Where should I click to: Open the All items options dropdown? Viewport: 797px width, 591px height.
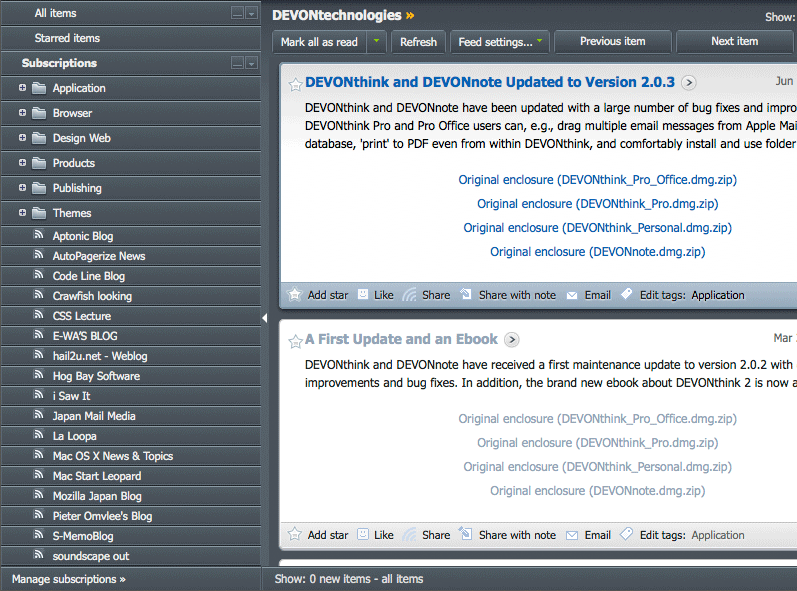pyautogui.click(x=252, y=13)
